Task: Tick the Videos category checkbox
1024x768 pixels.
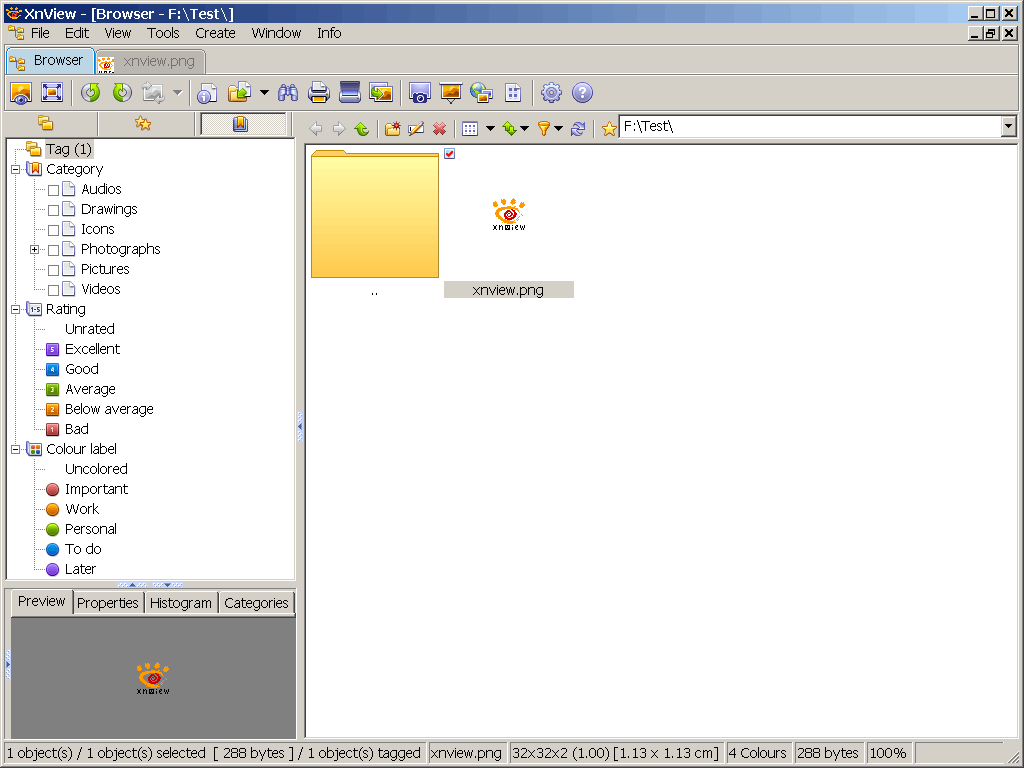Action: pyautogui.click(x=54, y=290)
